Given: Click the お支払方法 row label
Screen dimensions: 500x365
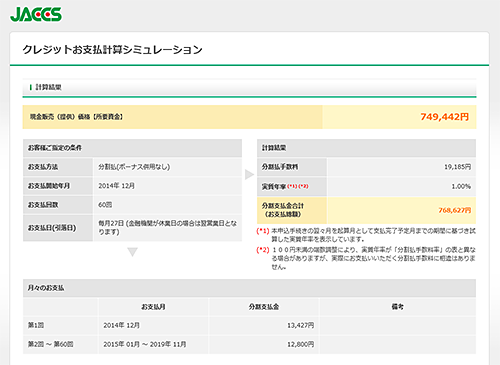Looking at the screenshot, I should tap(43, 167).
